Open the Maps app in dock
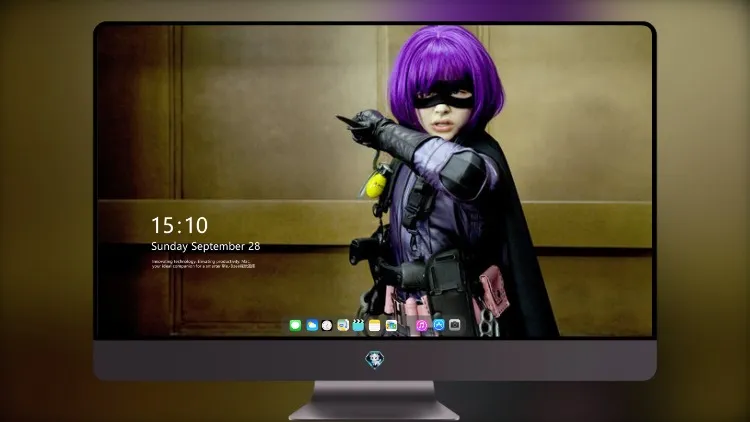The height and width of the screenshot is (422, 750). [343, 326]
